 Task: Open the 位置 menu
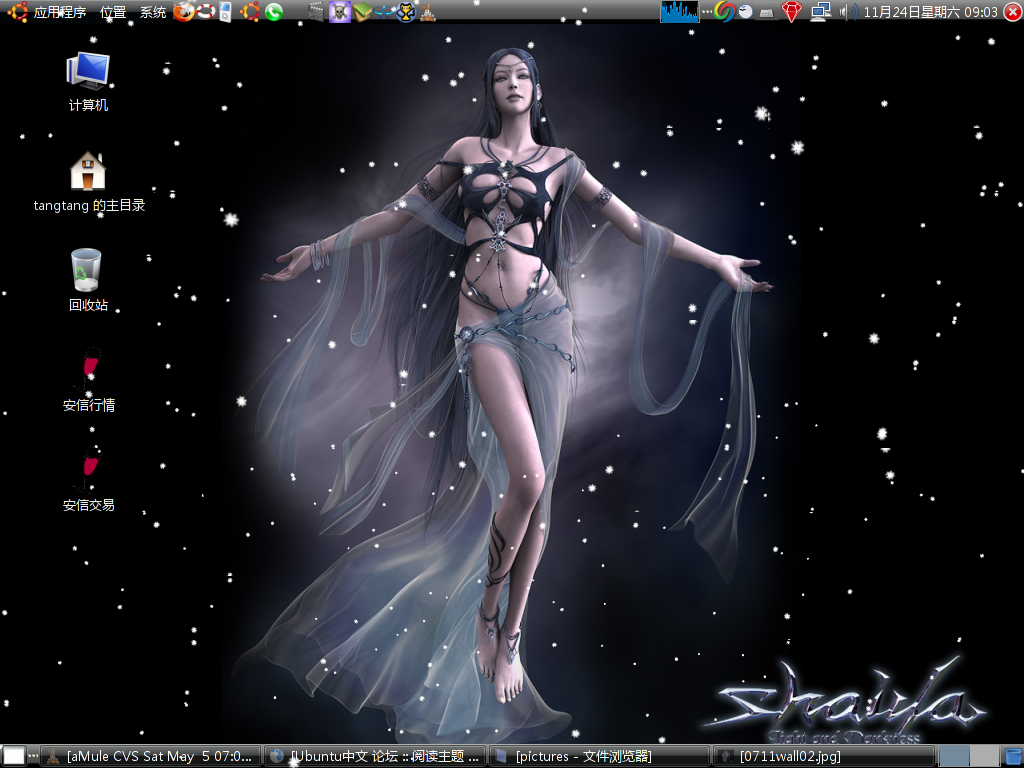coord(113,12)
